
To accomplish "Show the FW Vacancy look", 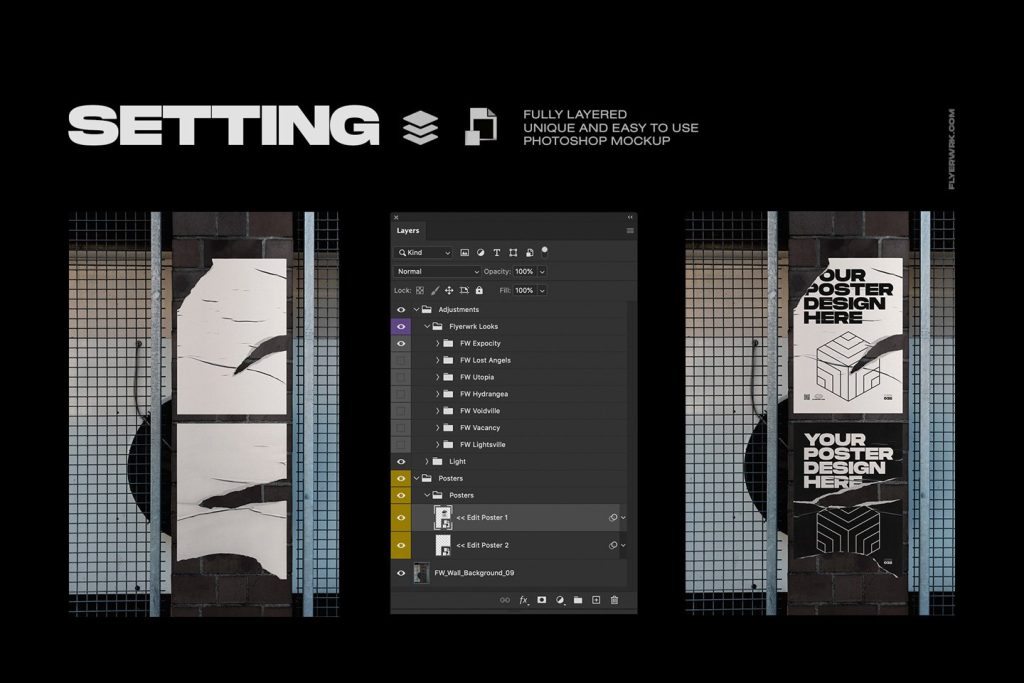I will [x=401, y=428].
